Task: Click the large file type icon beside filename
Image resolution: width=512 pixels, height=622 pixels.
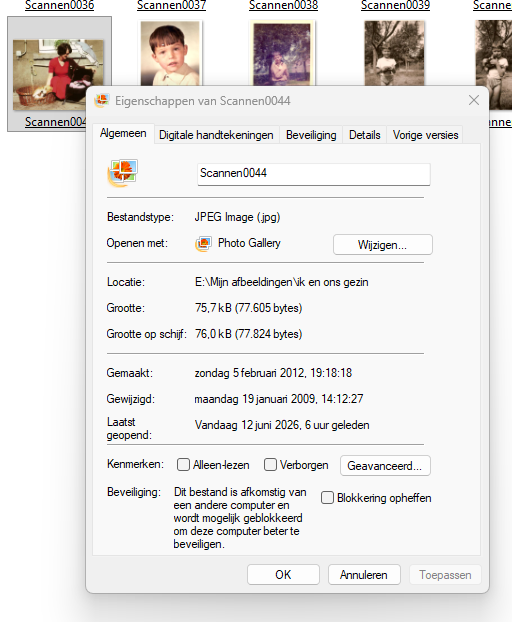Action: (123, 173)
